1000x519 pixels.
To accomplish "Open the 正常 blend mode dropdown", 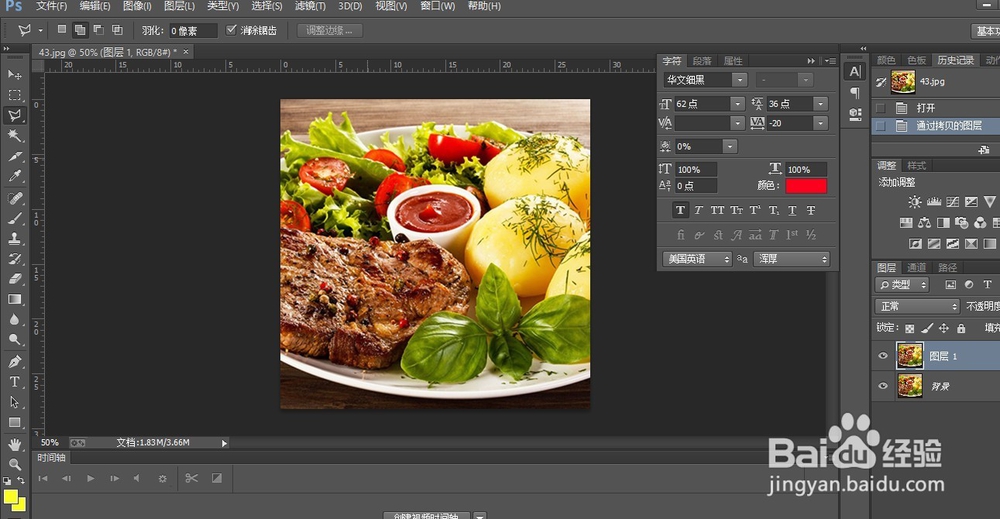I will (x=917, y=307).
